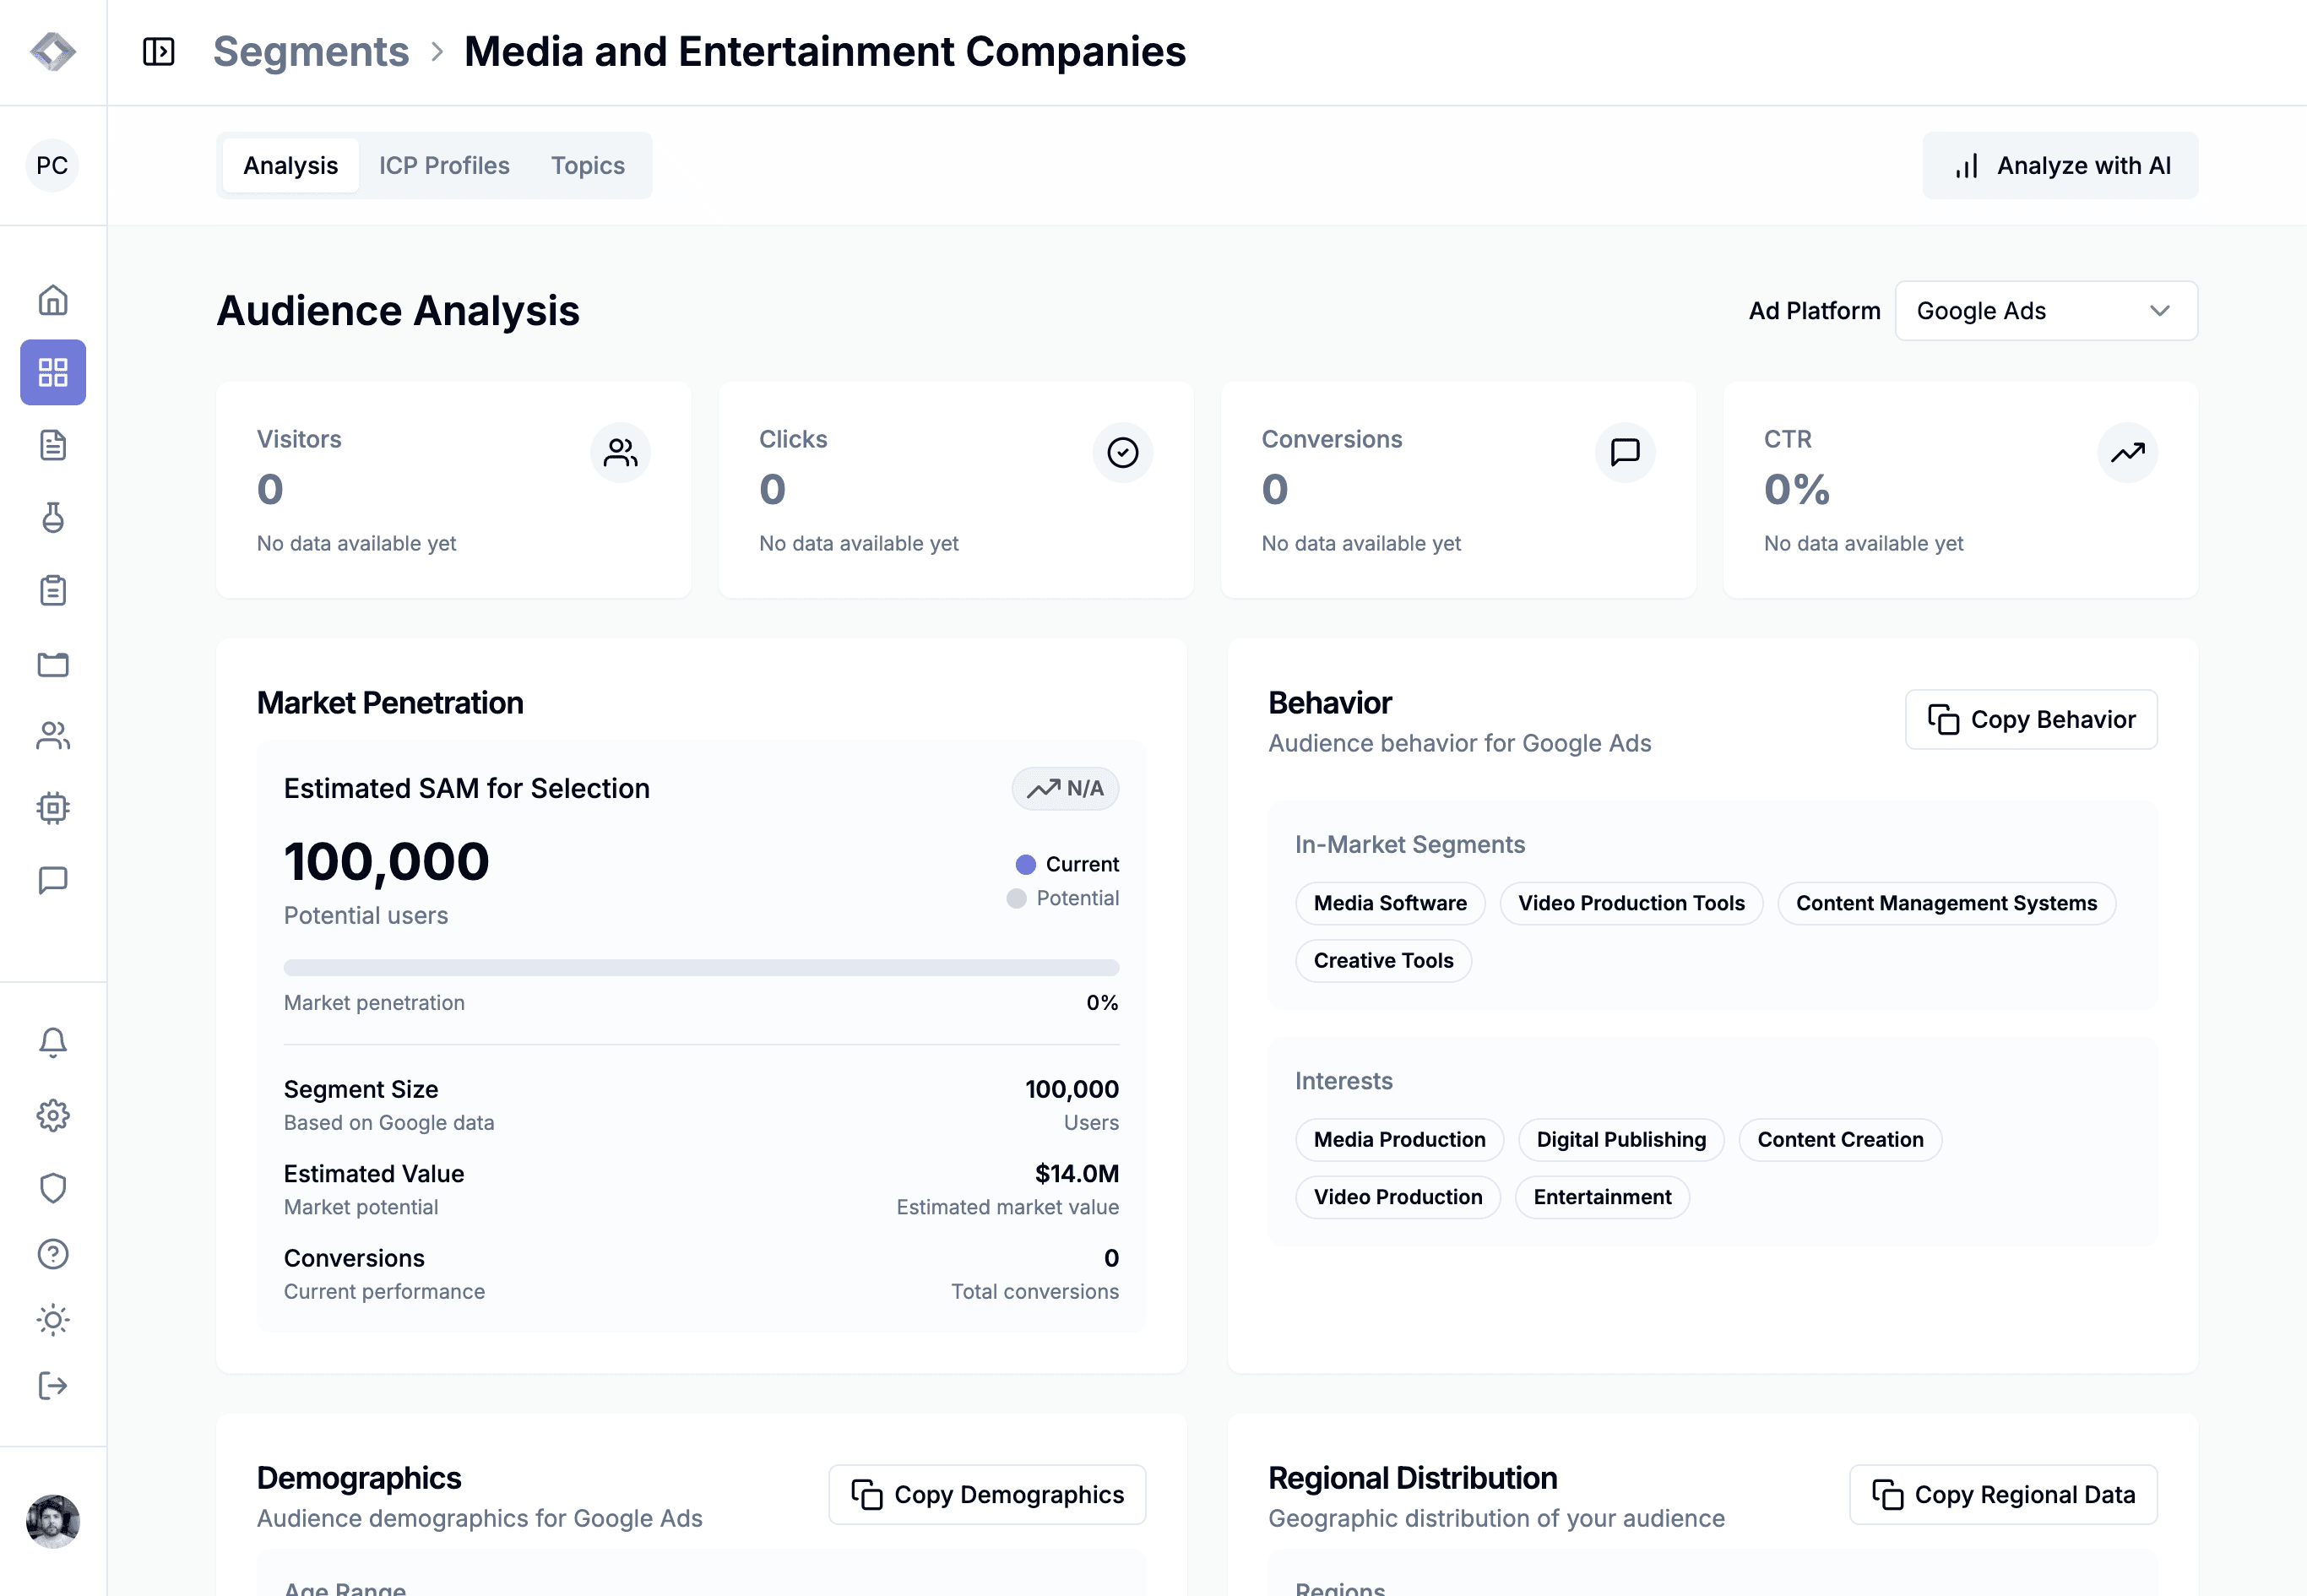Click the flask experiments icon in sidebar
Screen dimensions: 2307x1596
point(53,518)
